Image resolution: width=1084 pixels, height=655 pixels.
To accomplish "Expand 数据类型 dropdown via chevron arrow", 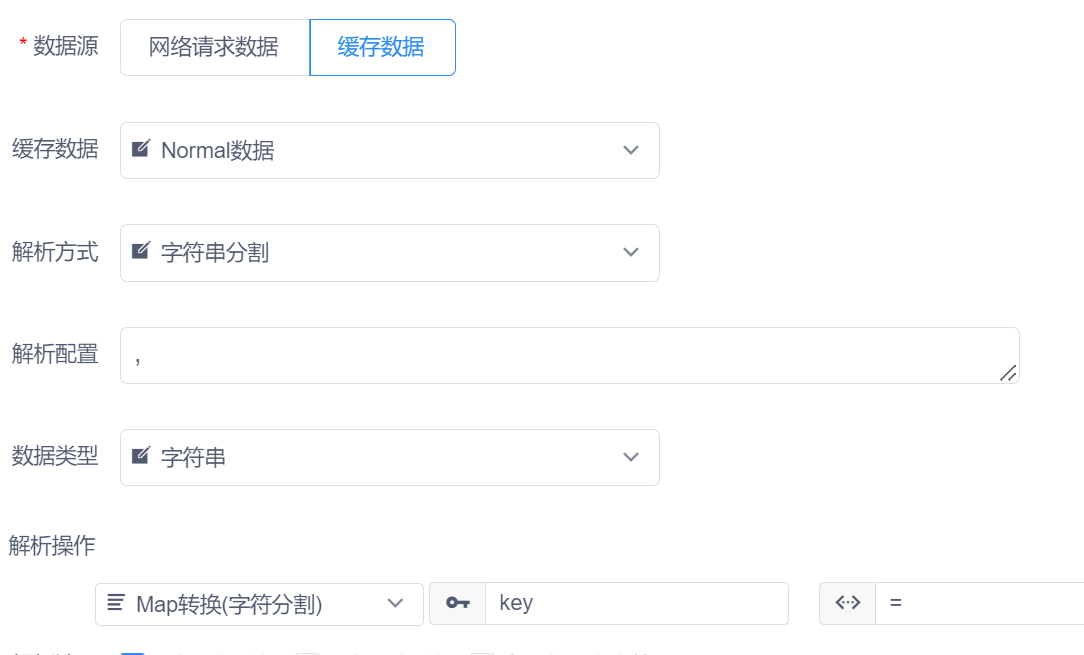I will click(631, 457).
